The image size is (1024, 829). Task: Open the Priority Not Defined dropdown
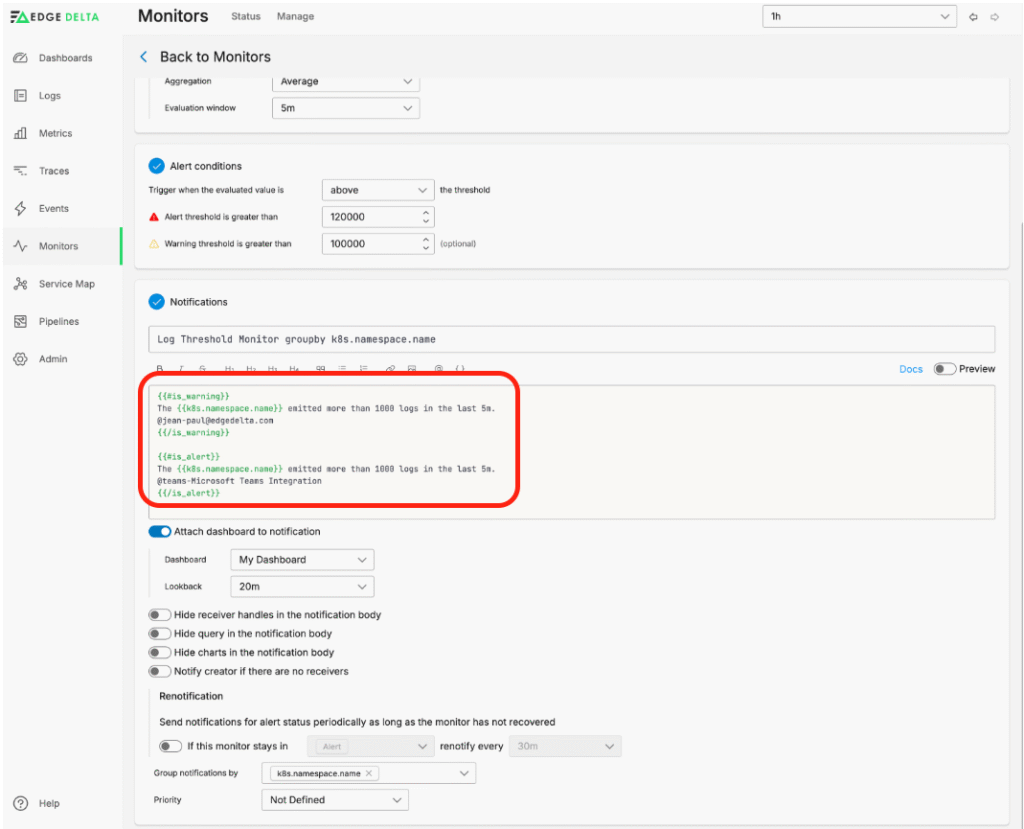pos(334,800)
